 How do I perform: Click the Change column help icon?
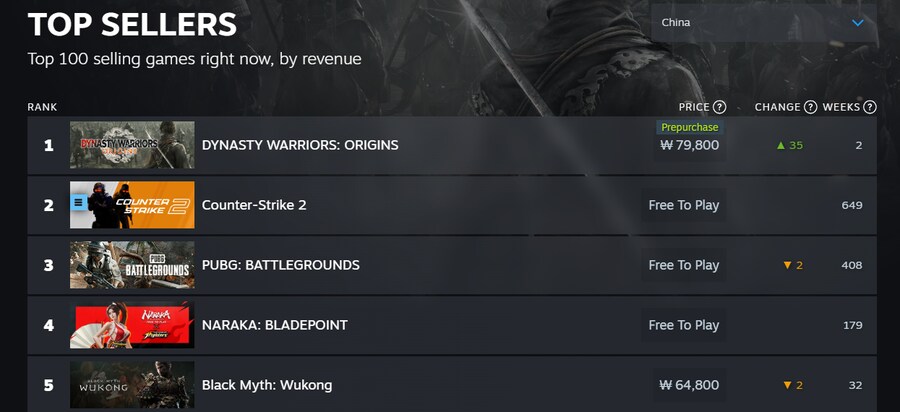coord(810,107)
